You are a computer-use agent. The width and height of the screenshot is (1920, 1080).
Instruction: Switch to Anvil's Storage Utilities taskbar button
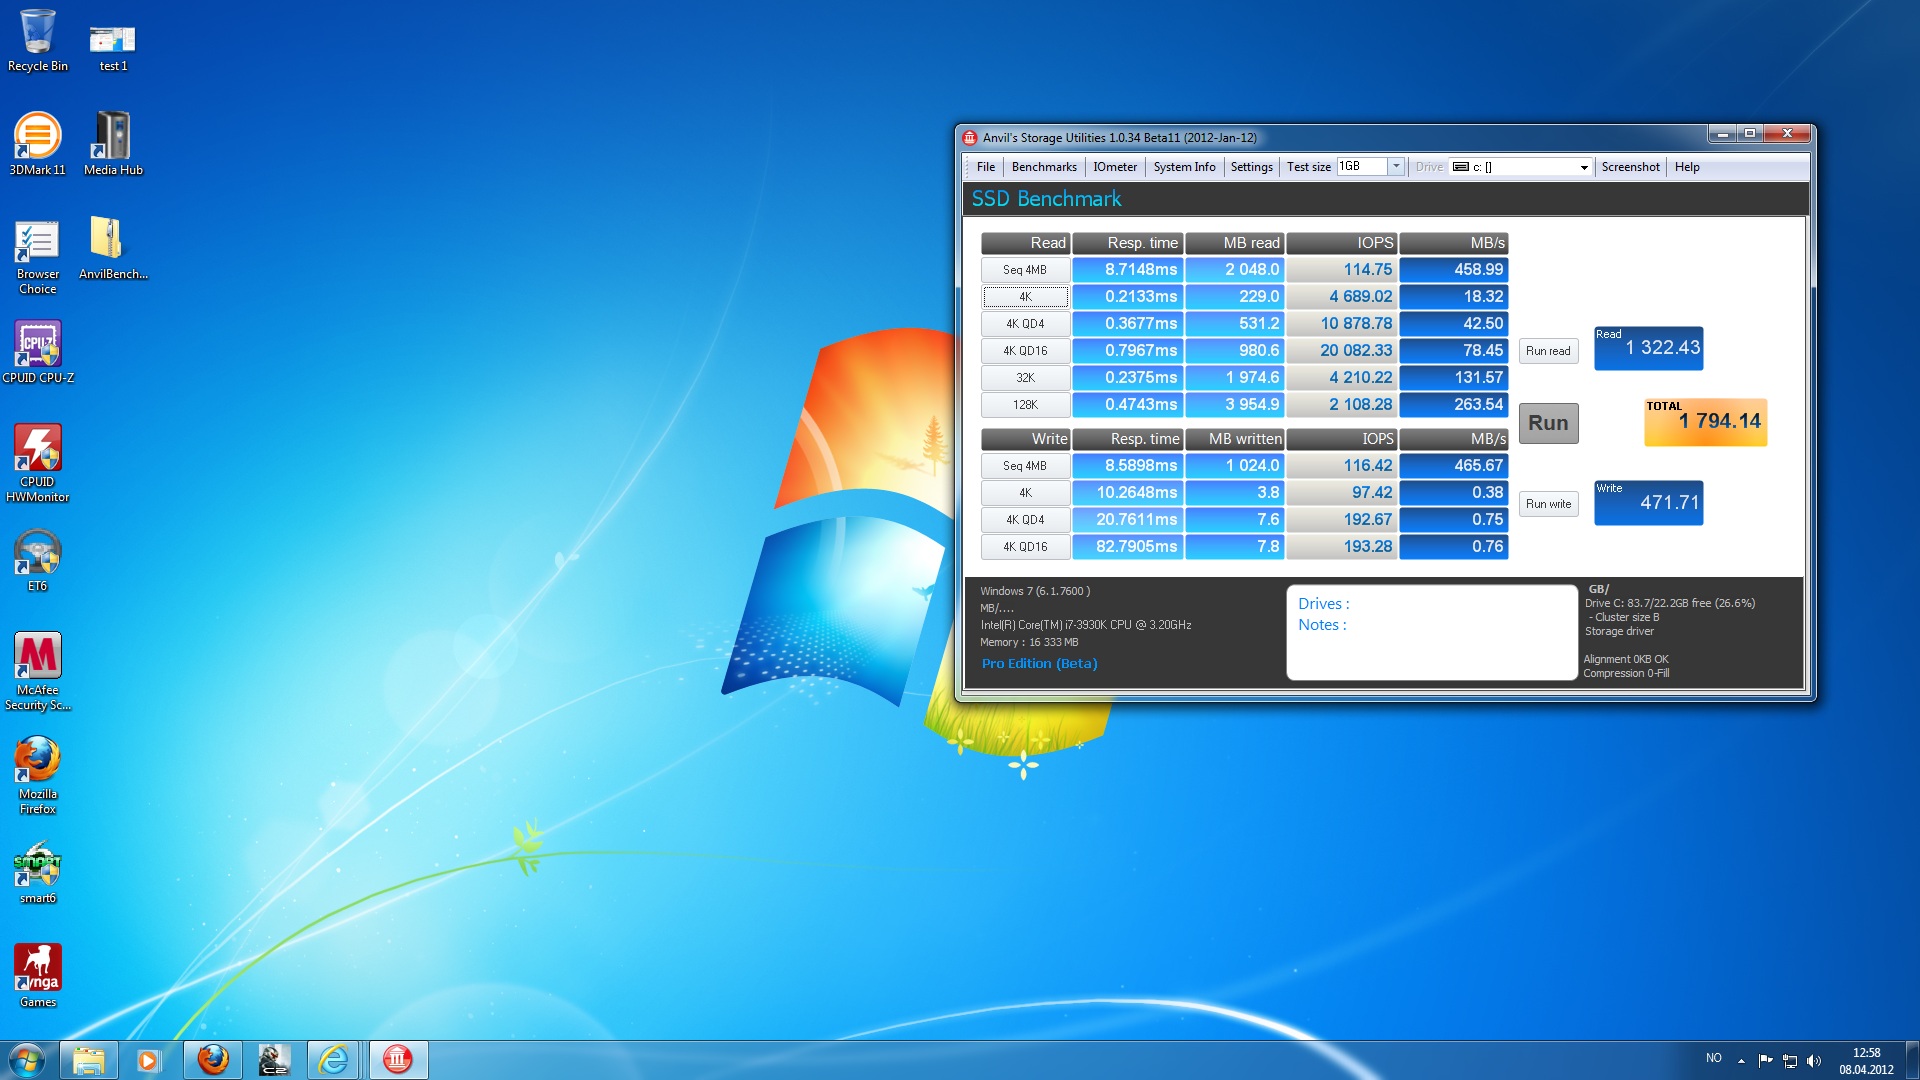(x=398, y=1060)
